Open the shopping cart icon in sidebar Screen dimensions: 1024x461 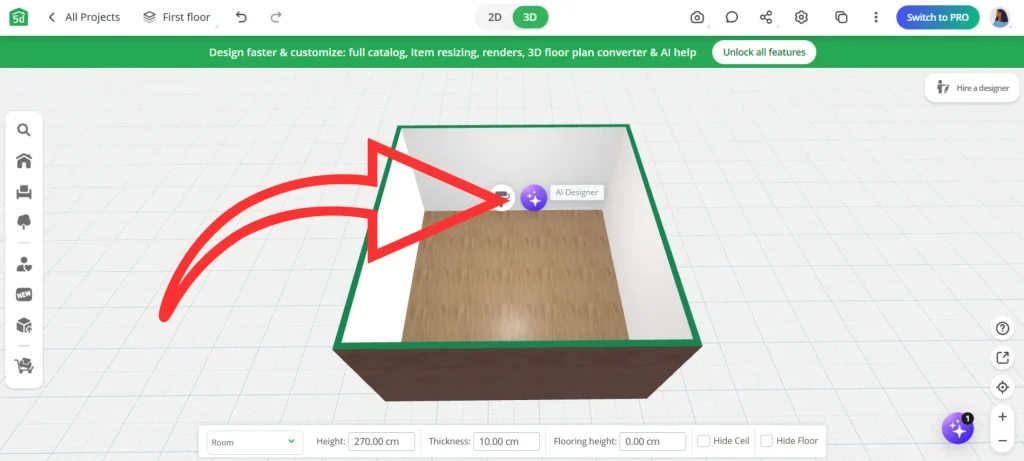tap(23, 366)
